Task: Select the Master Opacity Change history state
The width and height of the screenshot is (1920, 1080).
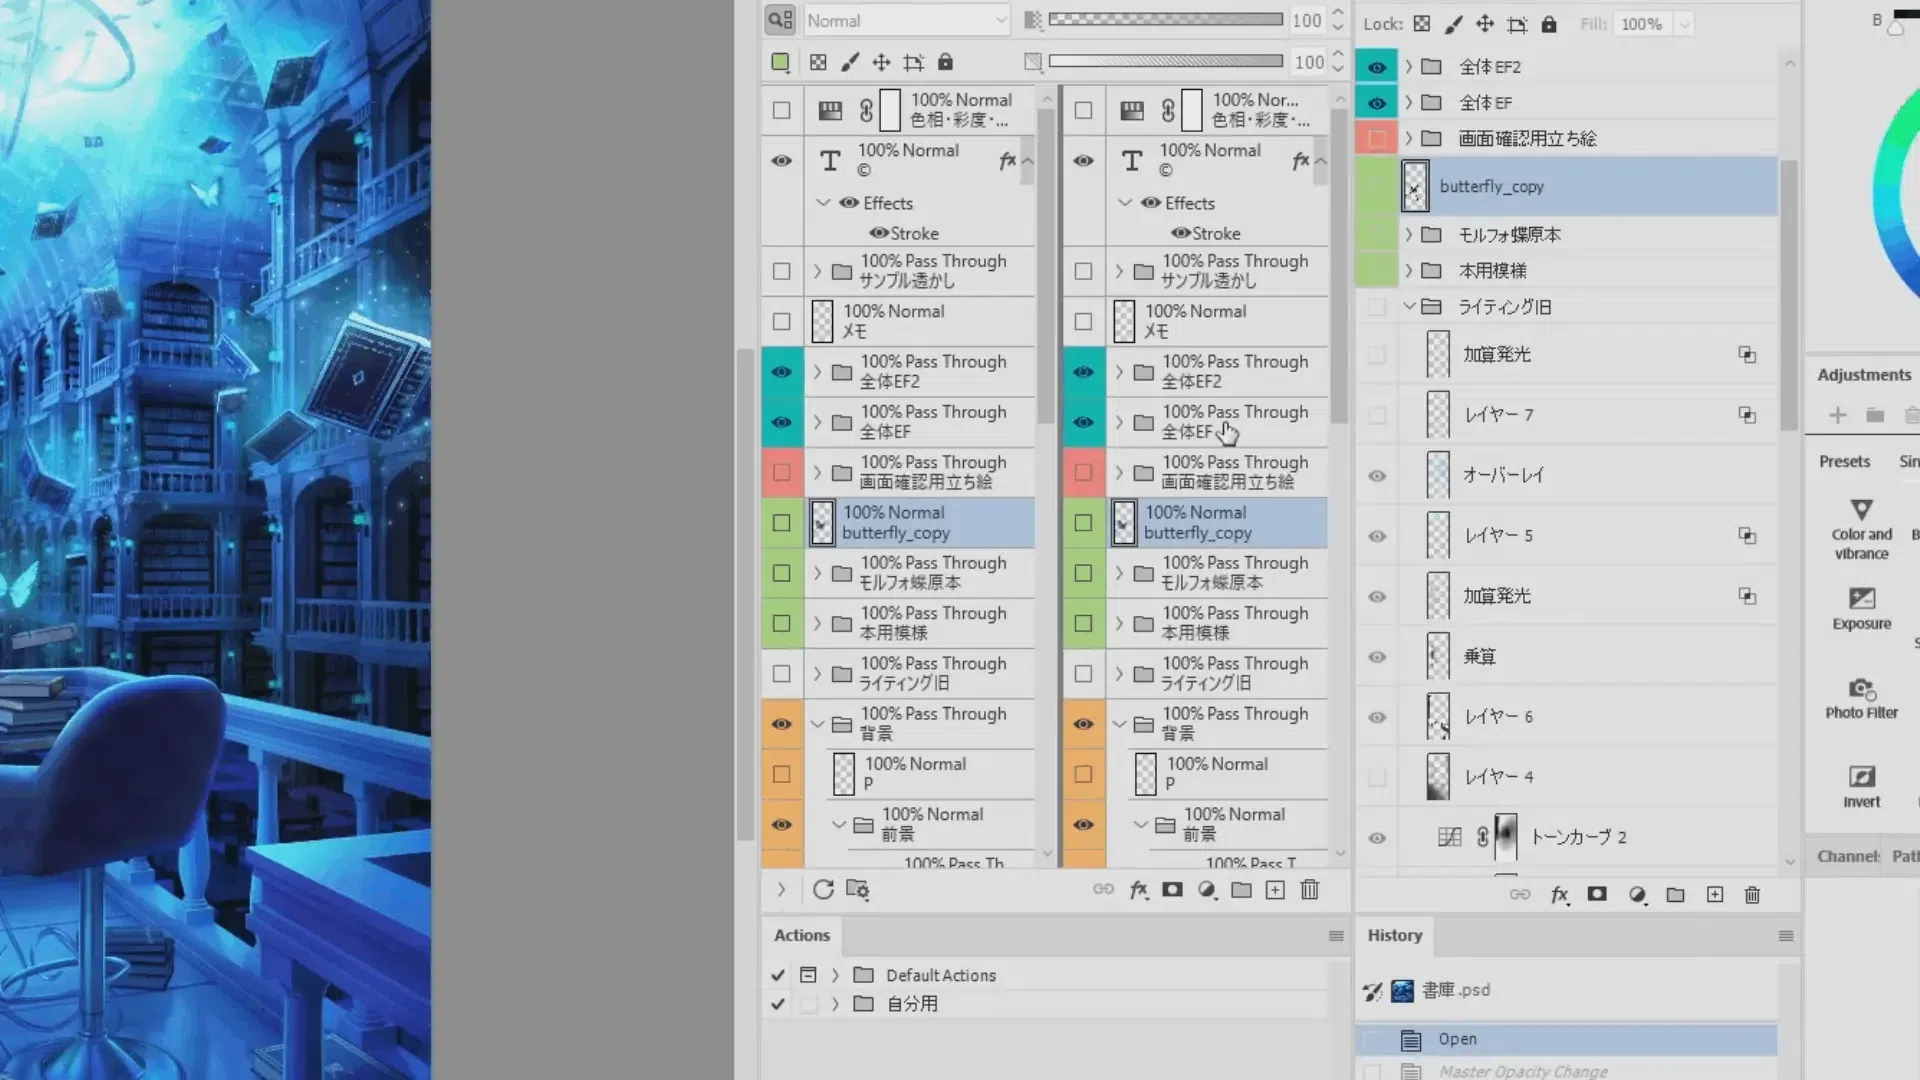Action: click(1566, 1070)
